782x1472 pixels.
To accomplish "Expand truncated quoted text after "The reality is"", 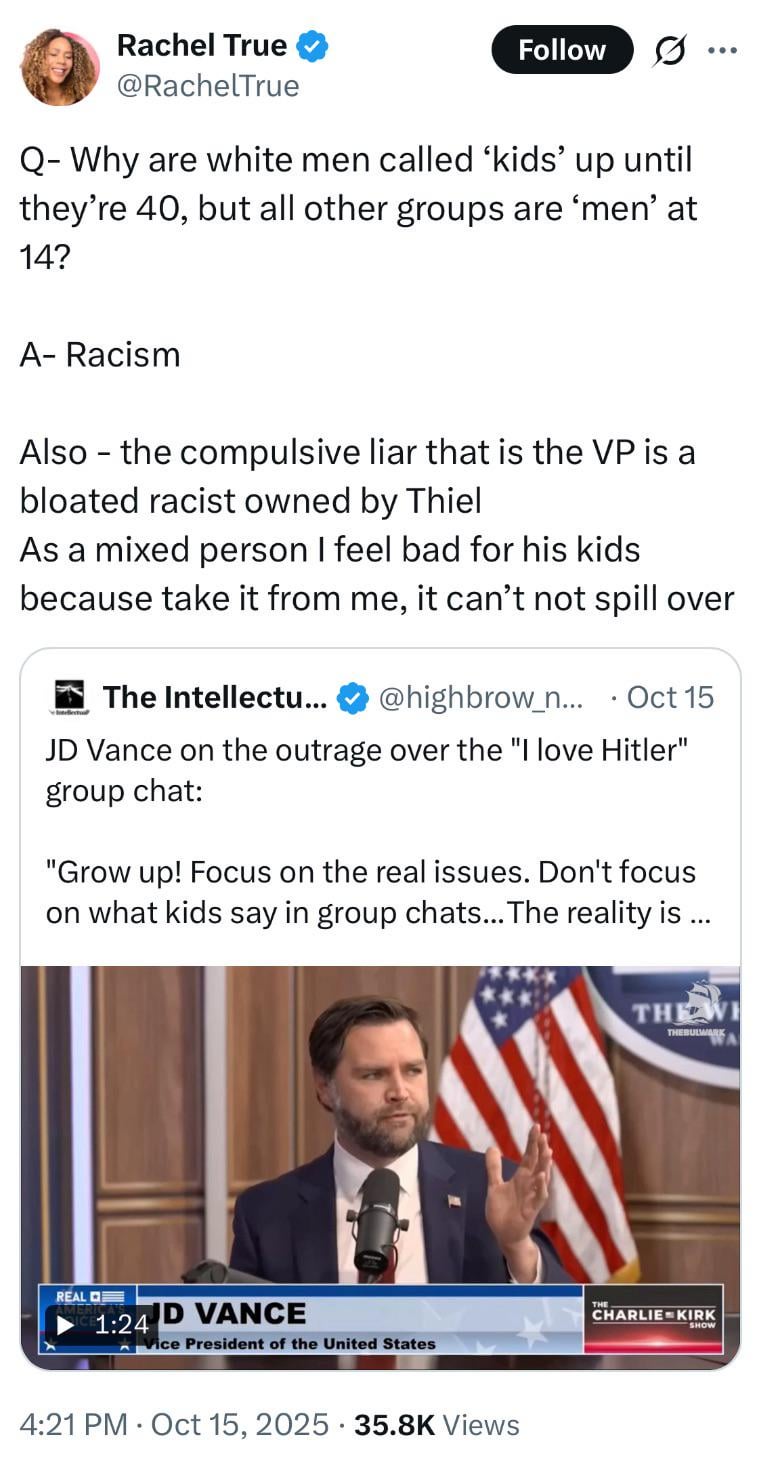I will (x=699, y=914).
